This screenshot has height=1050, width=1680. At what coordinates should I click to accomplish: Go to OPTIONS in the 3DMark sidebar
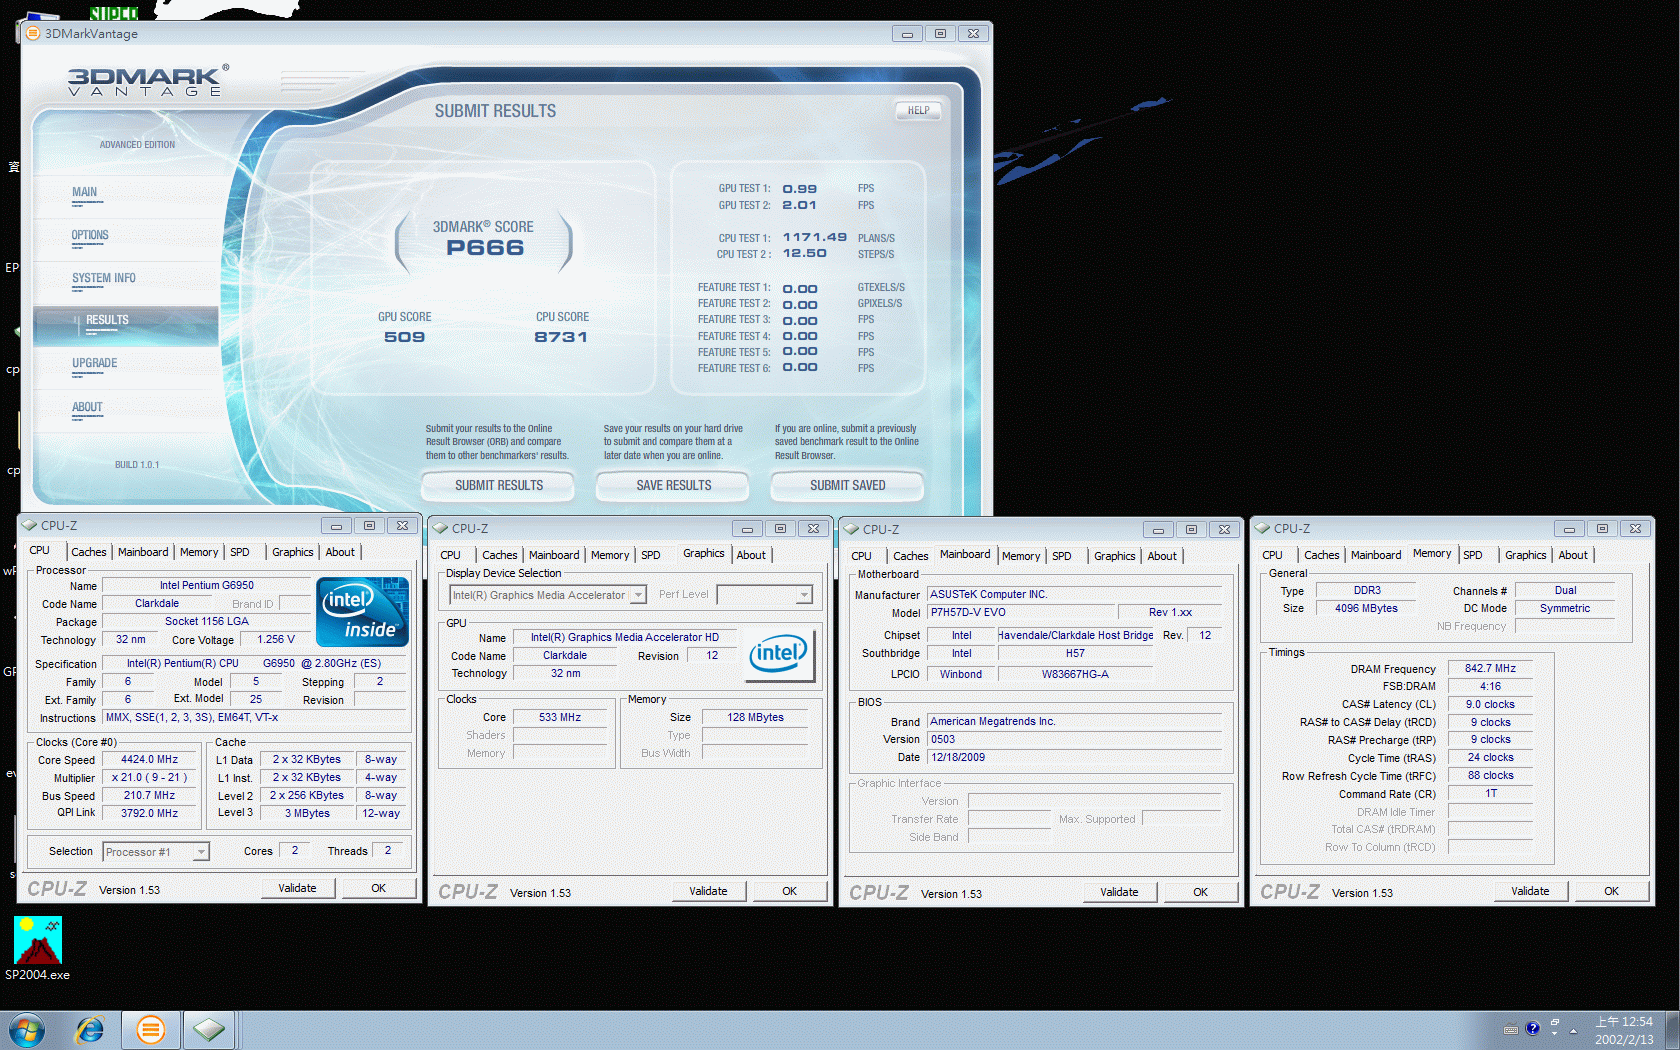click(x=90, y=236)
